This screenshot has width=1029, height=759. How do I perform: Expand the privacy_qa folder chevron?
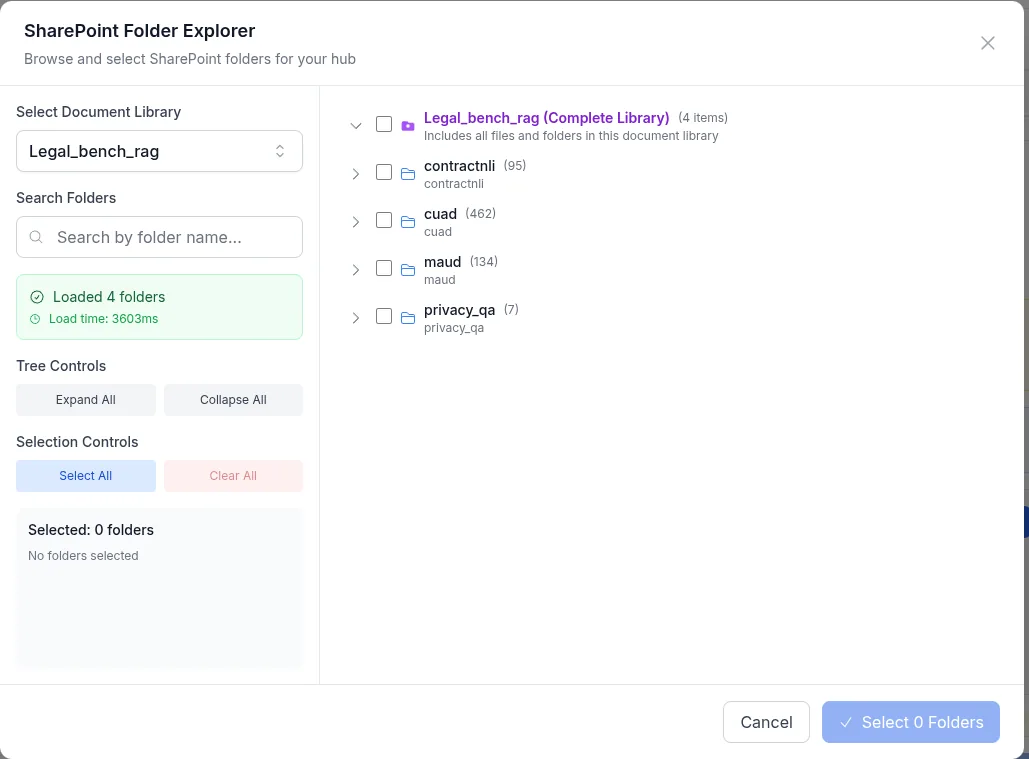point(356,318)
